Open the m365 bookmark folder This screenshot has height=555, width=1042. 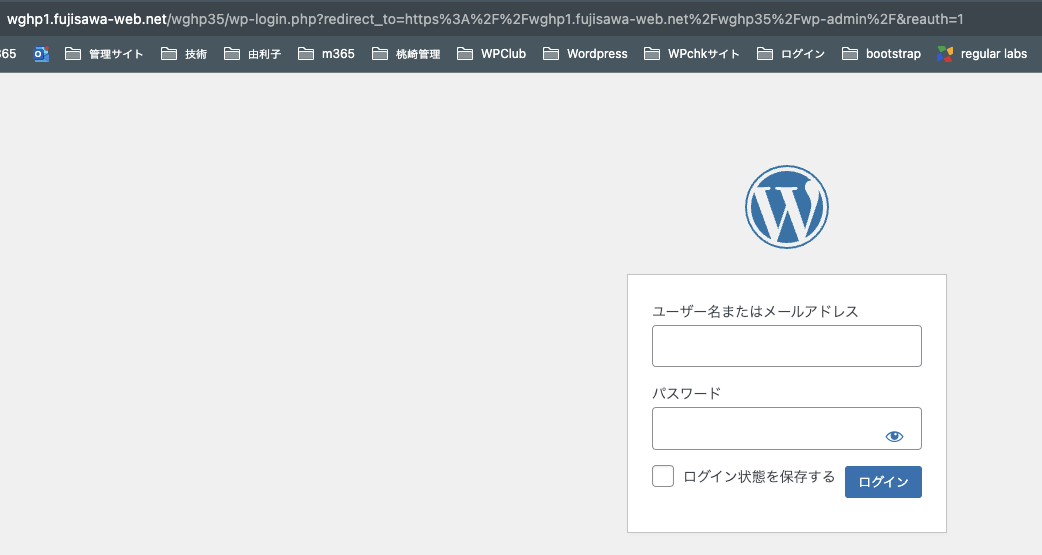(x=326, y=54)
